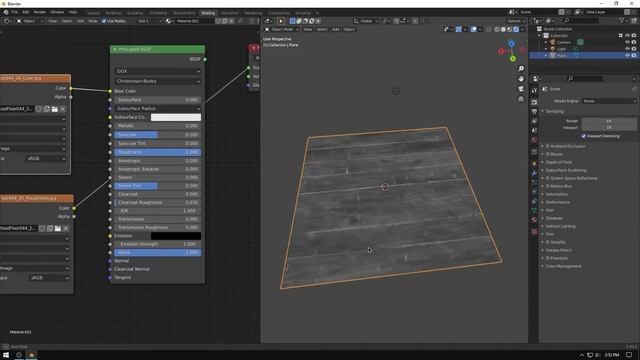Collapse the Principled BSDF node

[115, 49]
